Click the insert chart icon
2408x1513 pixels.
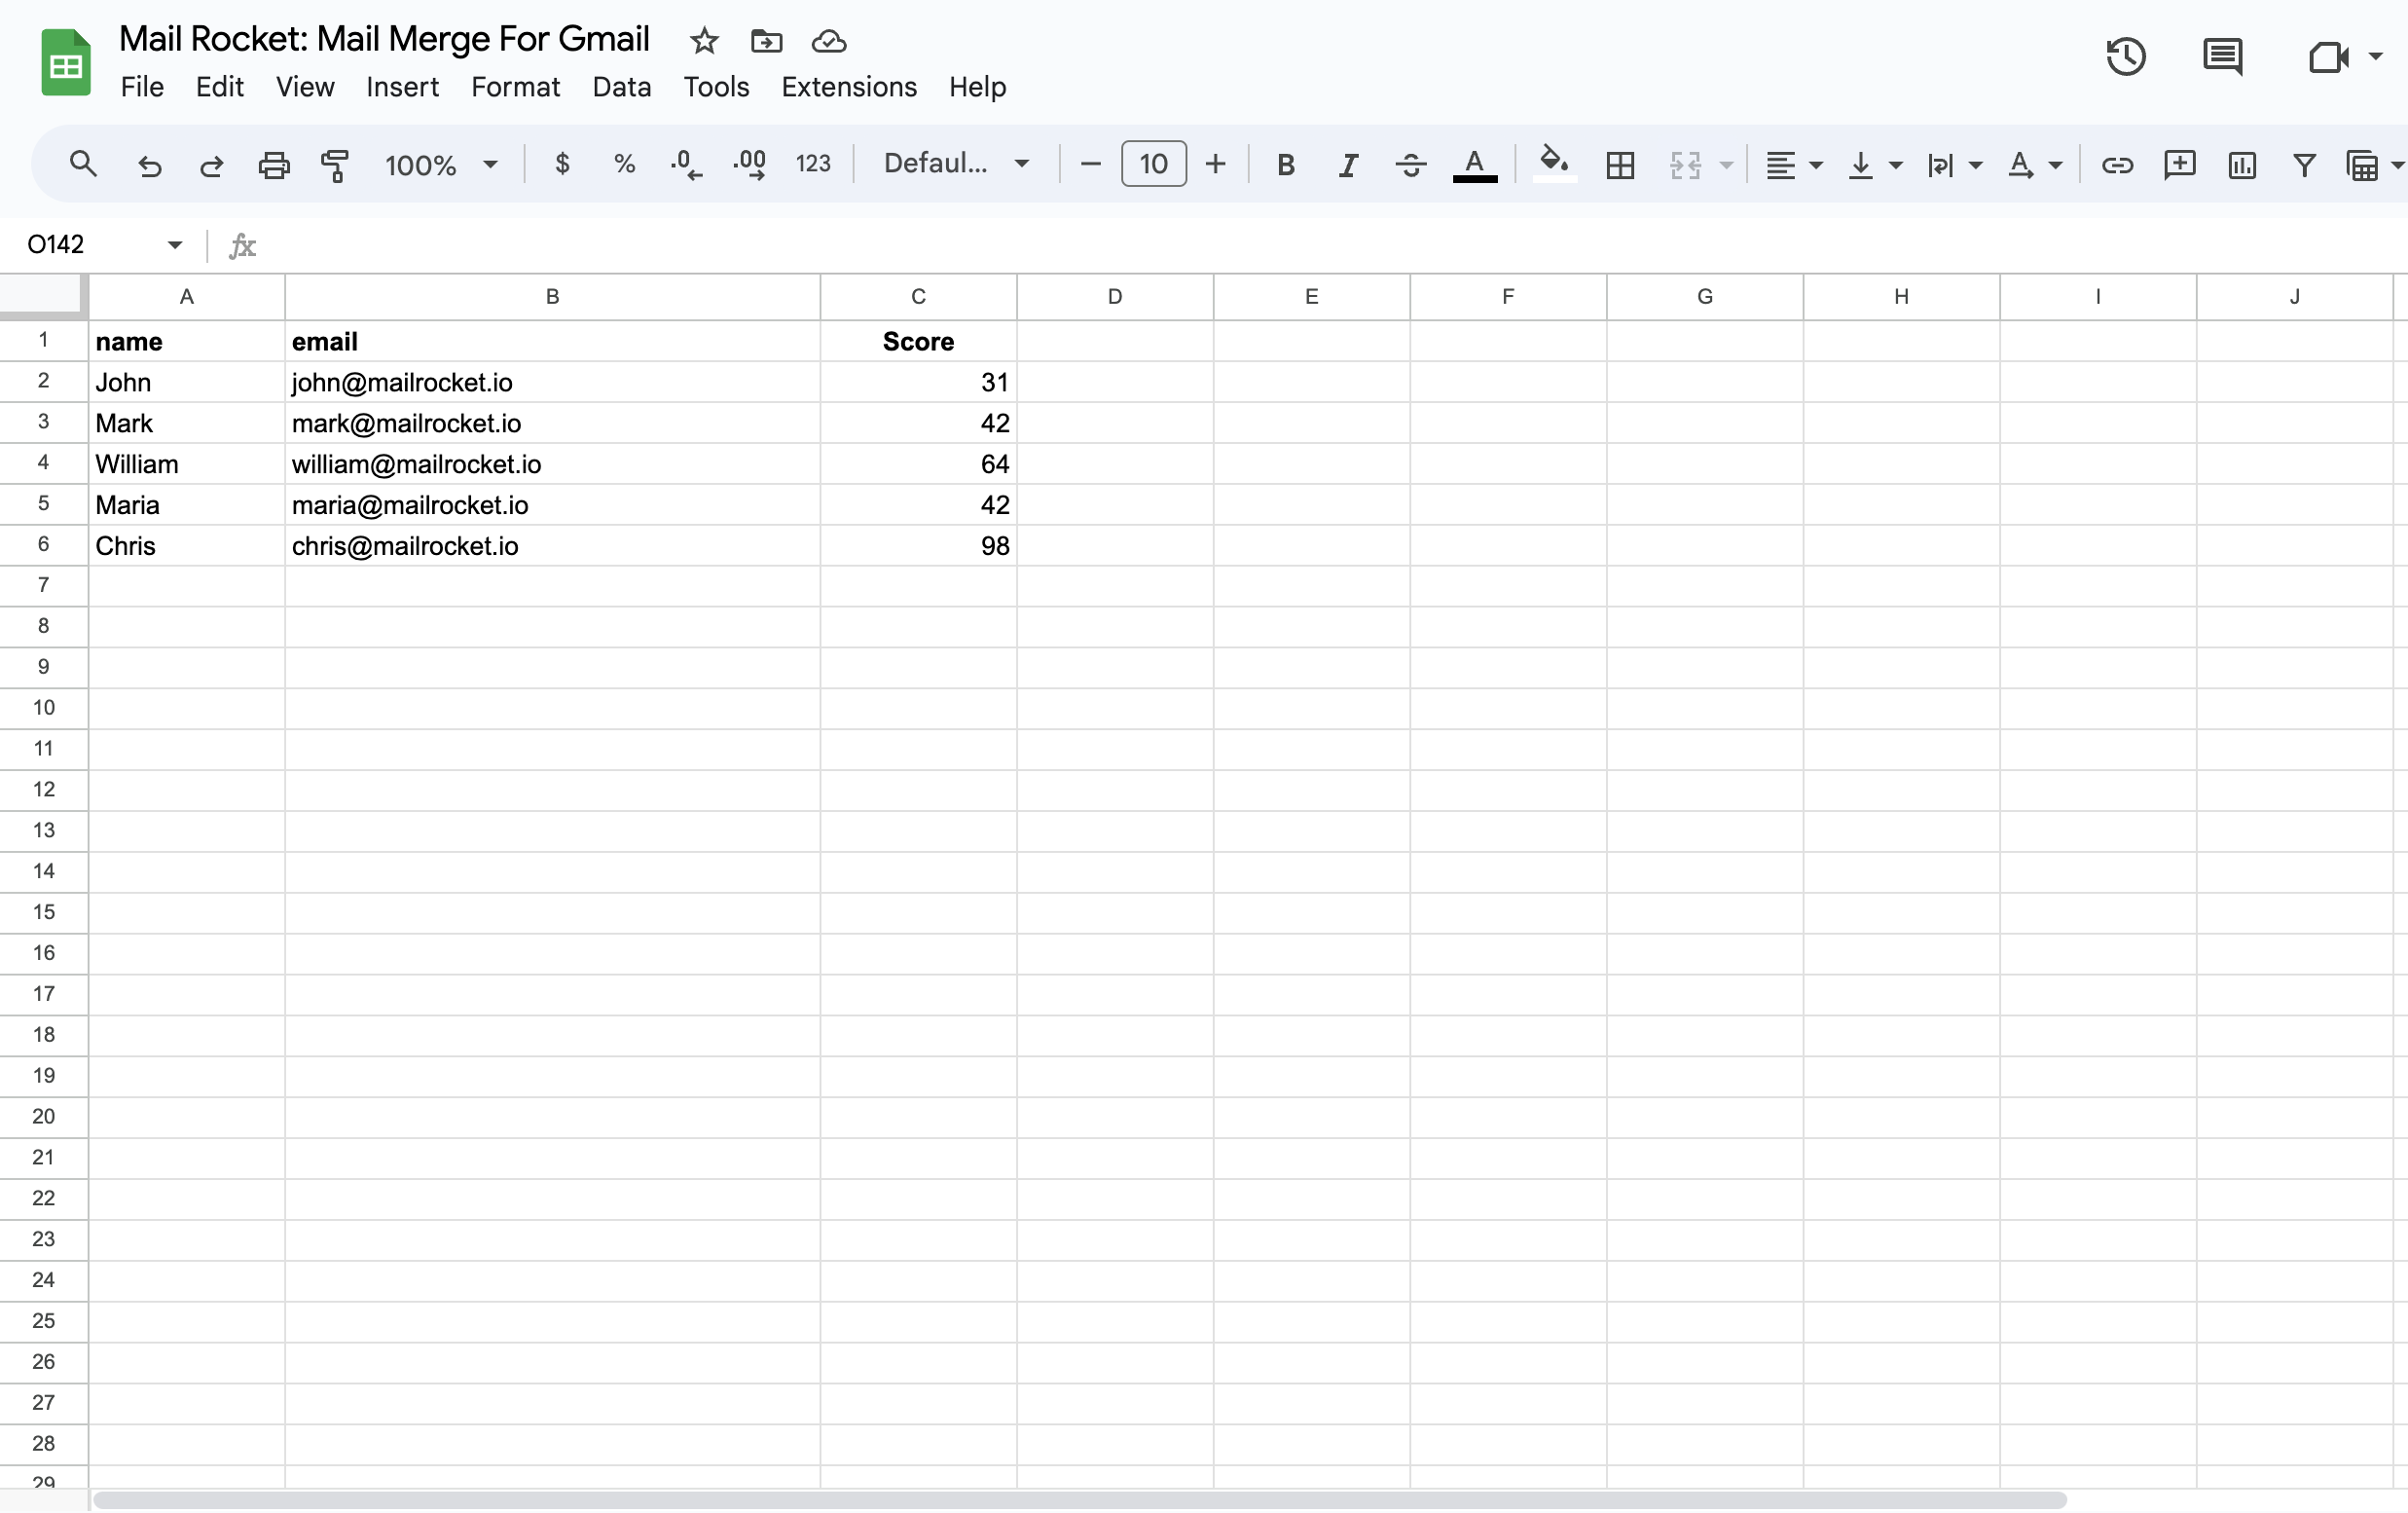[2242, 165]
